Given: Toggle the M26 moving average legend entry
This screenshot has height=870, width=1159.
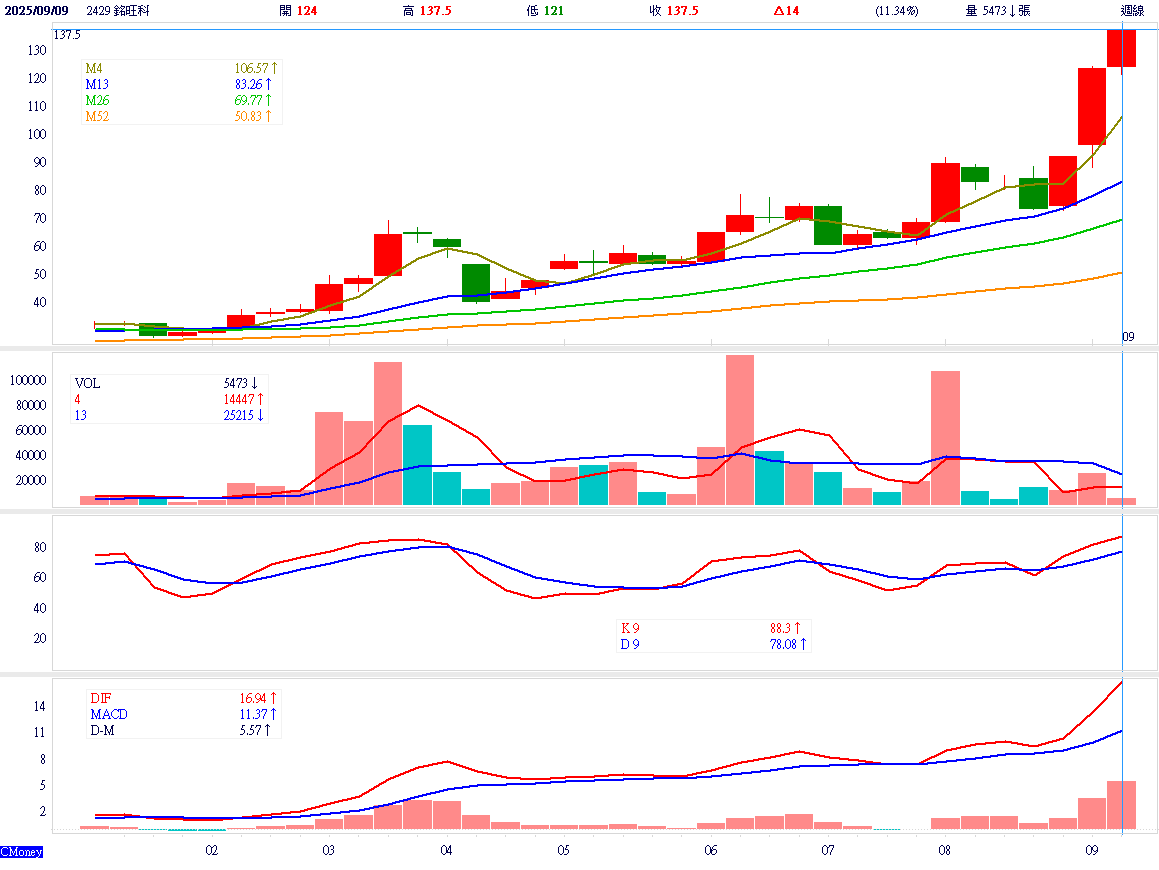Looking at the screenshot, I should [x=98, y=101].
